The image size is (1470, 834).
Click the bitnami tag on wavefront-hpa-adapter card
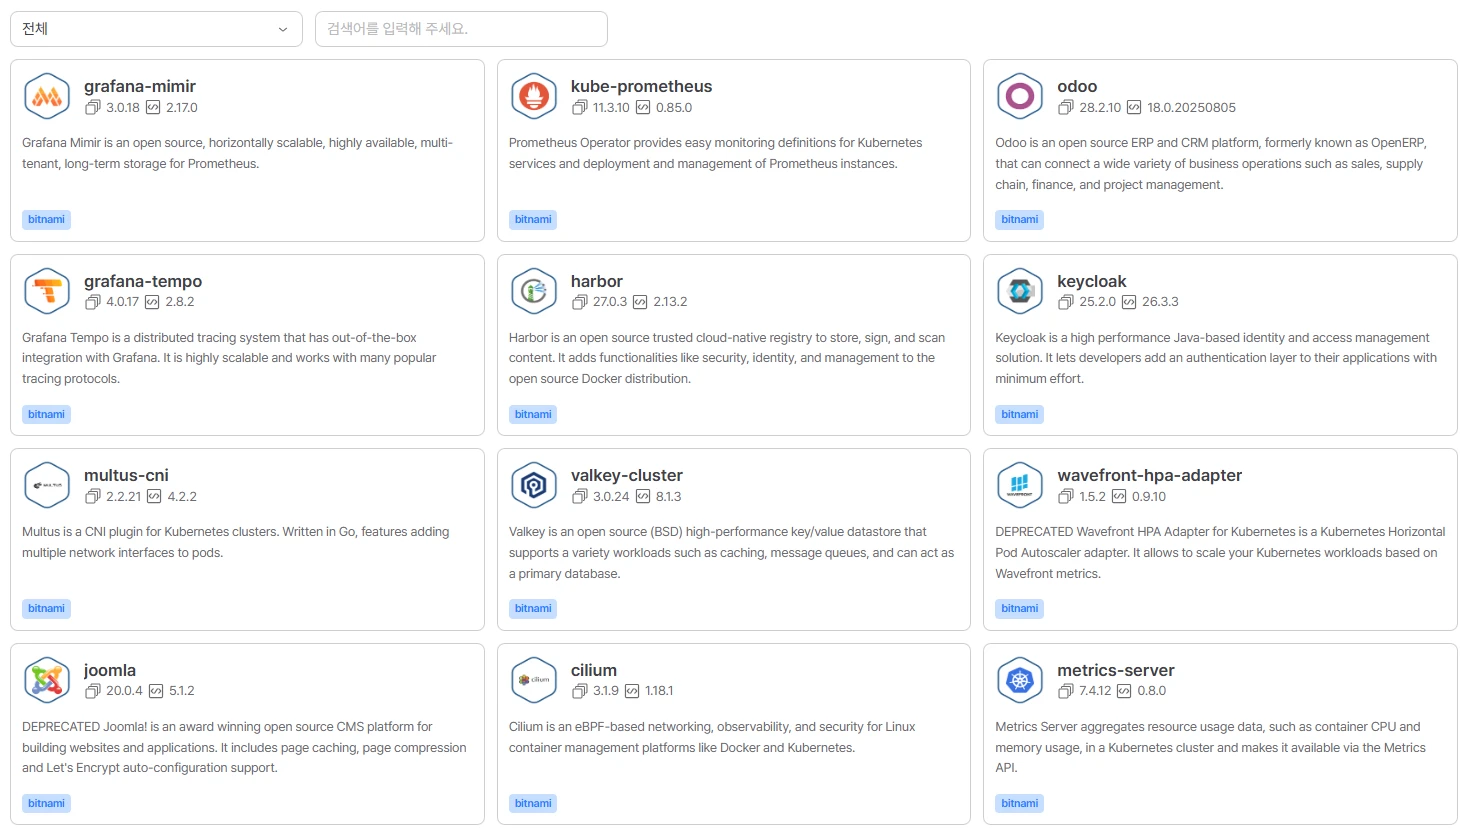[1020, 608]
